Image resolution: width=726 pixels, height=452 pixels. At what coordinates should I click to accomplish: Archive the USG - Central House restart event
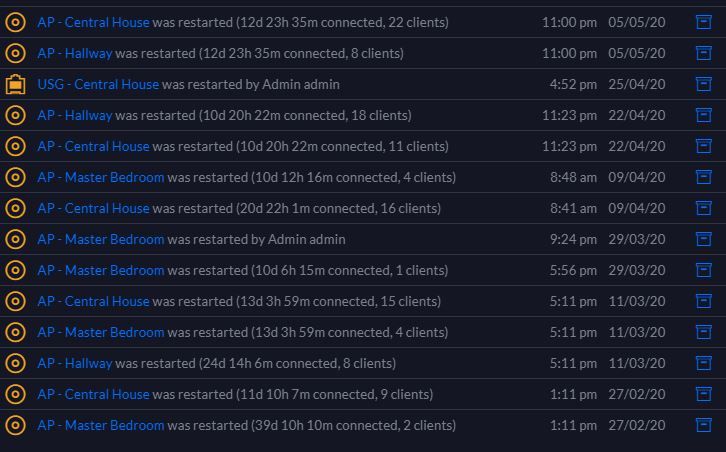click(x=704, y=84)
